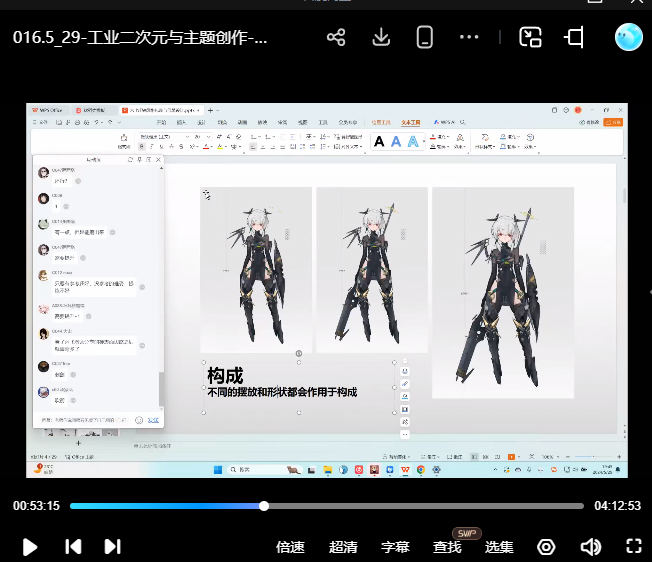
Task: Click the picture-in-picture mini window icon
Action: click(530, 38)
